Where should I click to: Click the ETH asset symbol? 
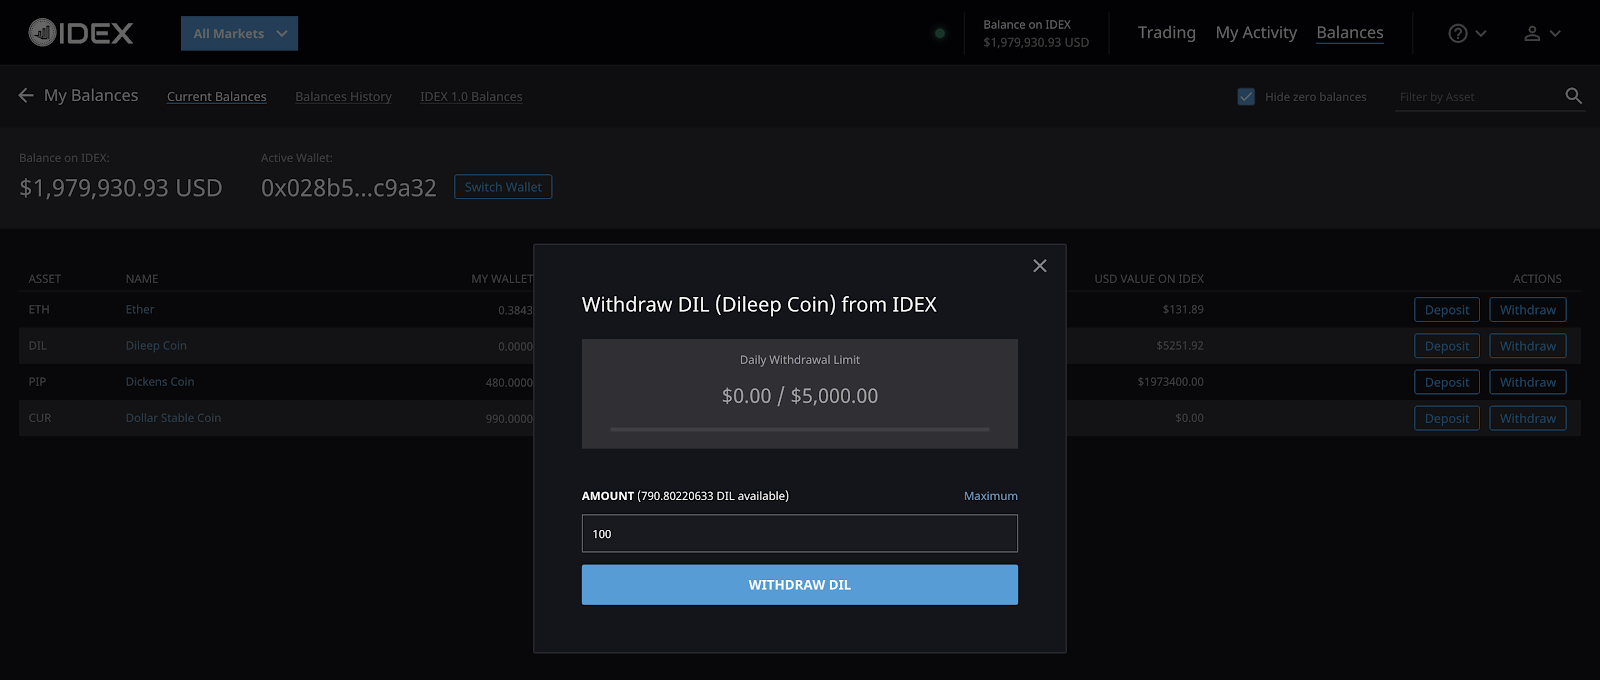point(39,310)
